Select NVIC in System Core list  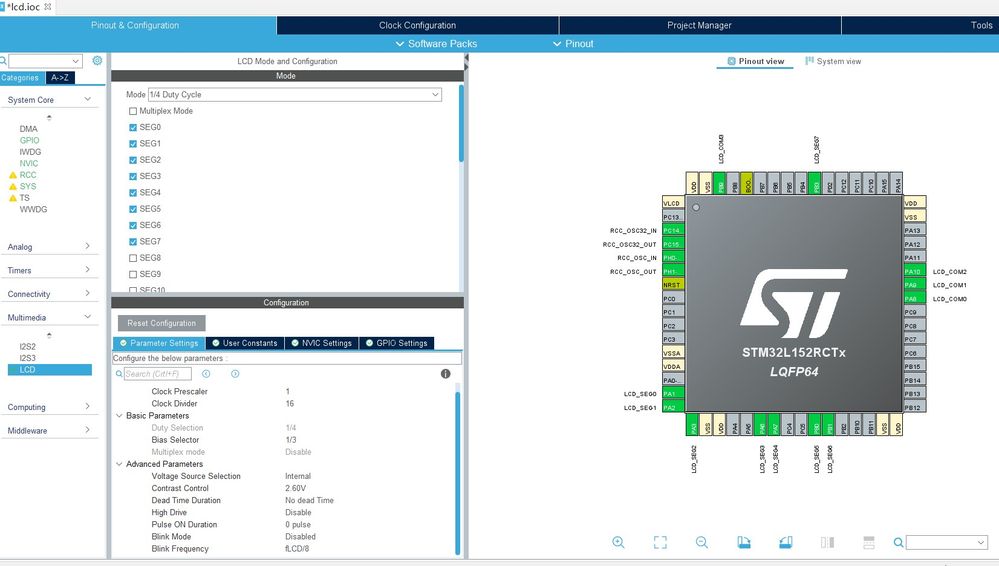coord(29,163)
